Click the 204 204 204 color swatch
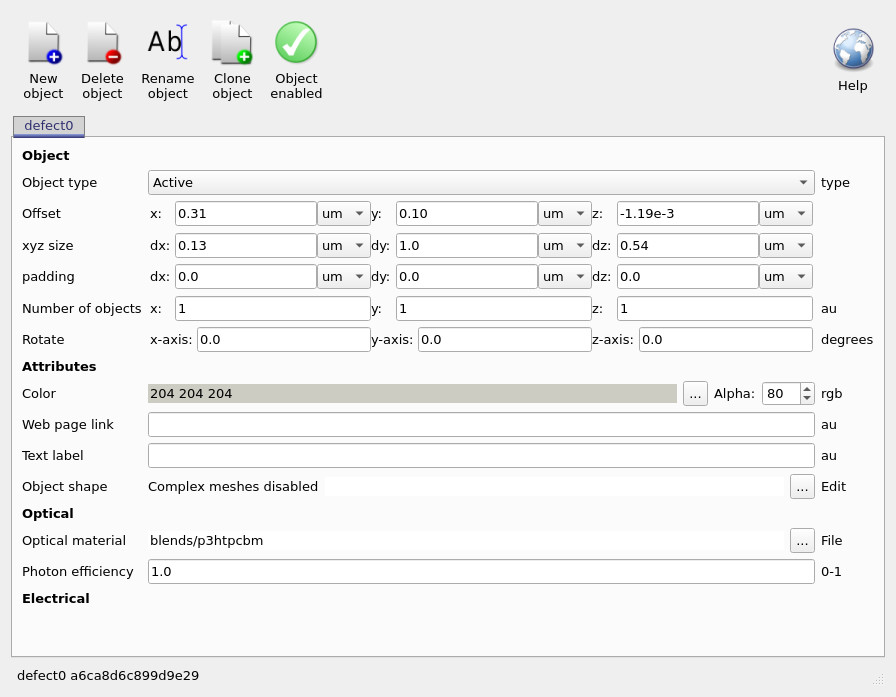This screenshot has height=697, width=896. click(x=411, y=393)
